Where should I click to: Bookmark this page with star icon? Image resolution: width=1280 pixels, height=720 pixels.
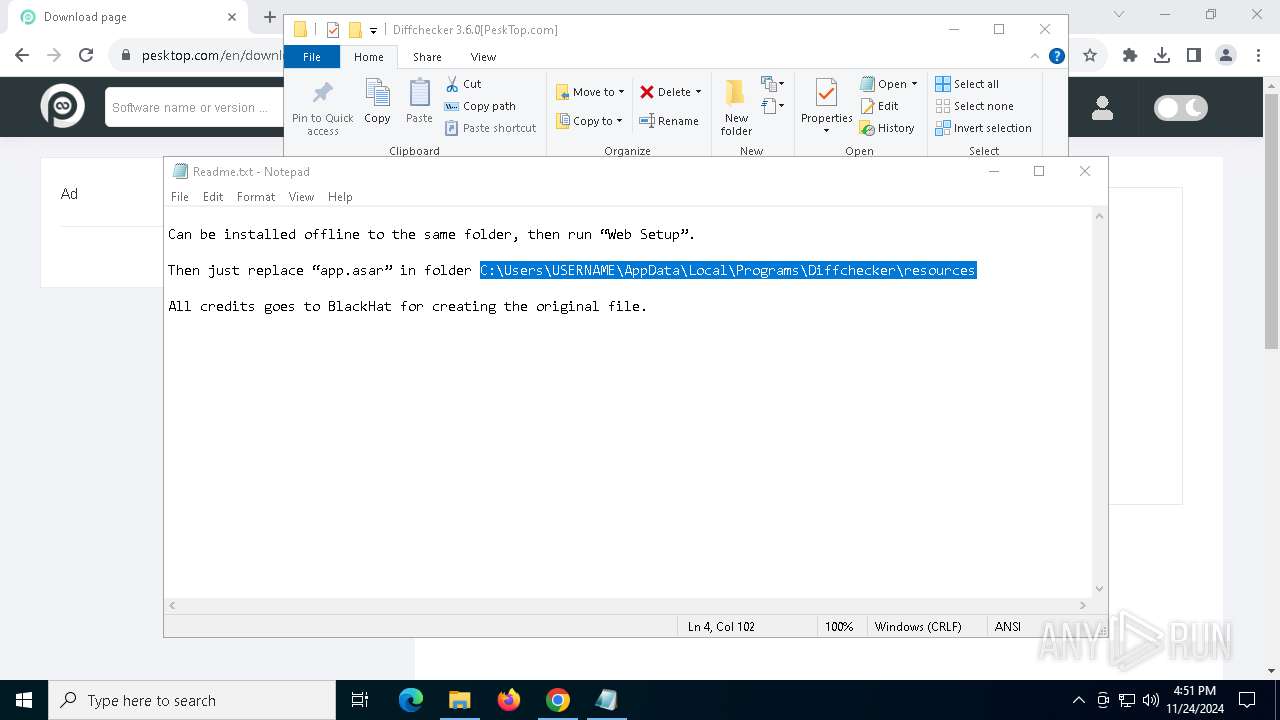[1090, 55]
